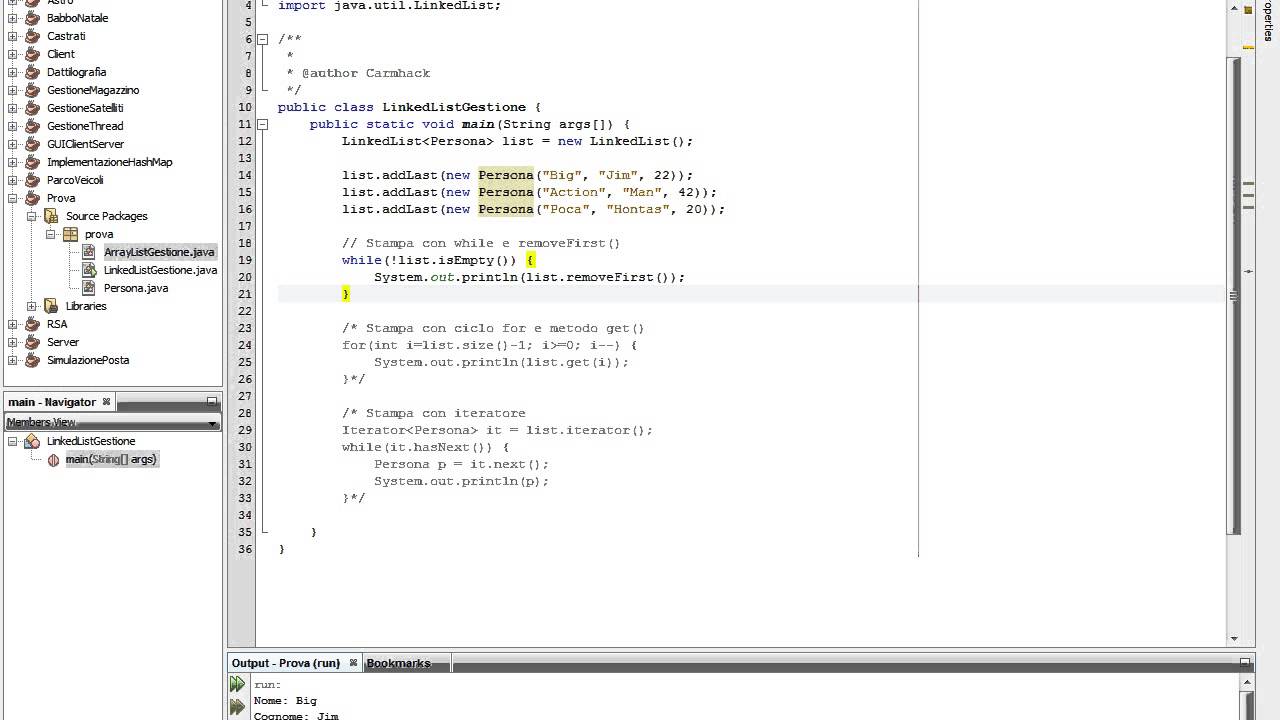Collapse the Javadoc comment fold at line 6

(x=263, y=39)
